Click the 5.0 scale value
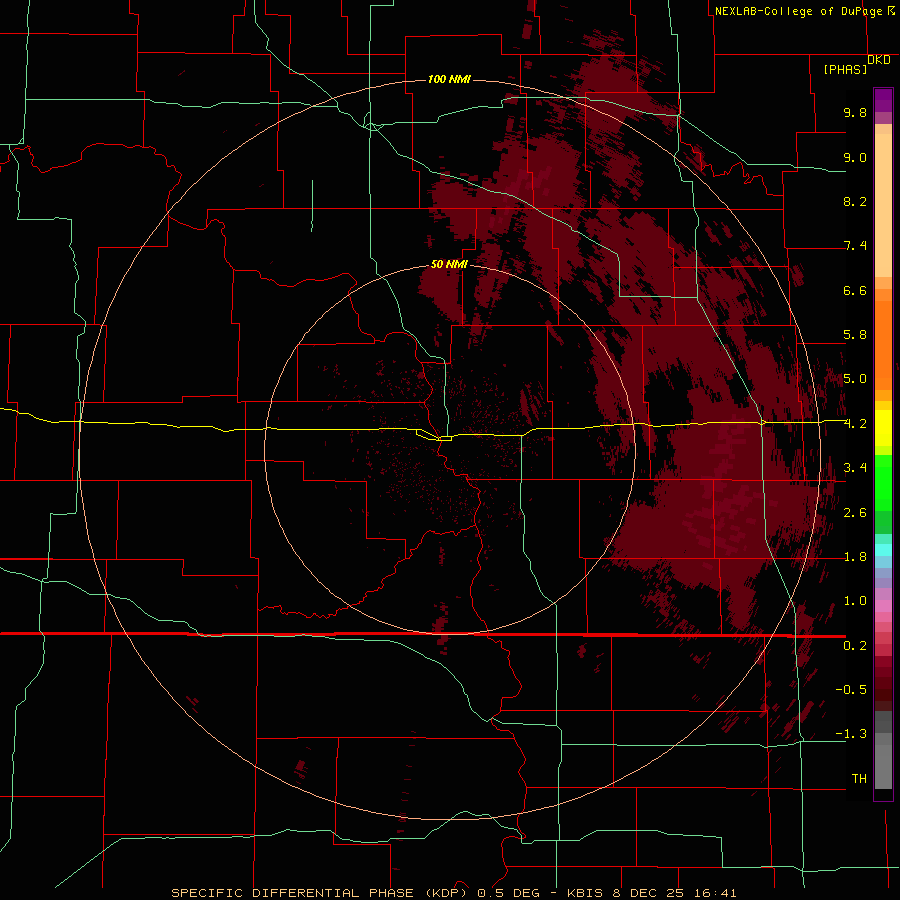This screenshot has height=900, width=900. click(855, 379)
